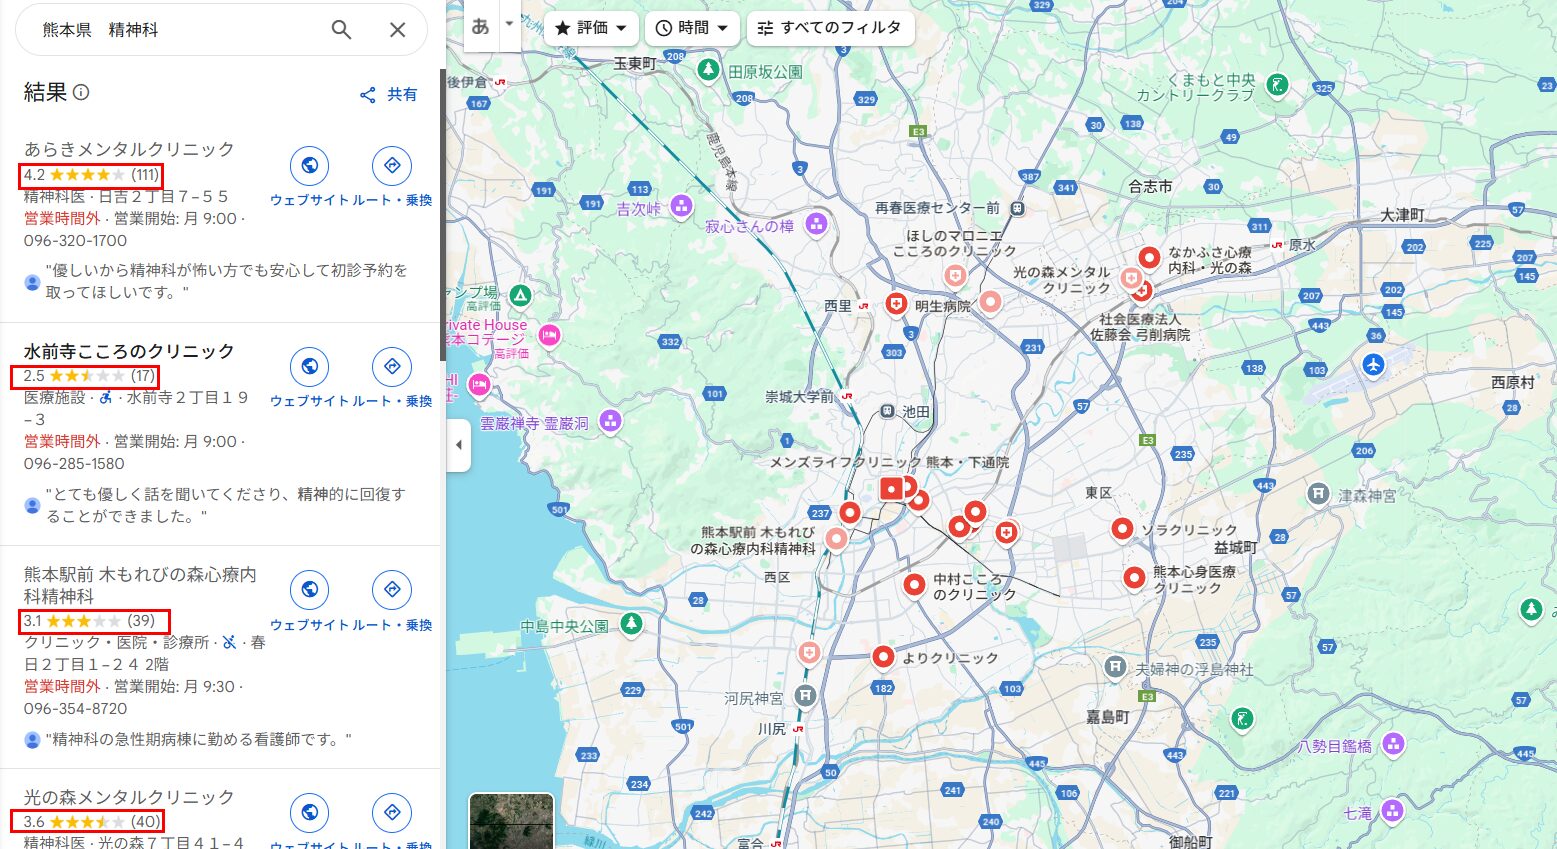Click the search magnifier icon
Screen dimensions: 1557x849
341,30
